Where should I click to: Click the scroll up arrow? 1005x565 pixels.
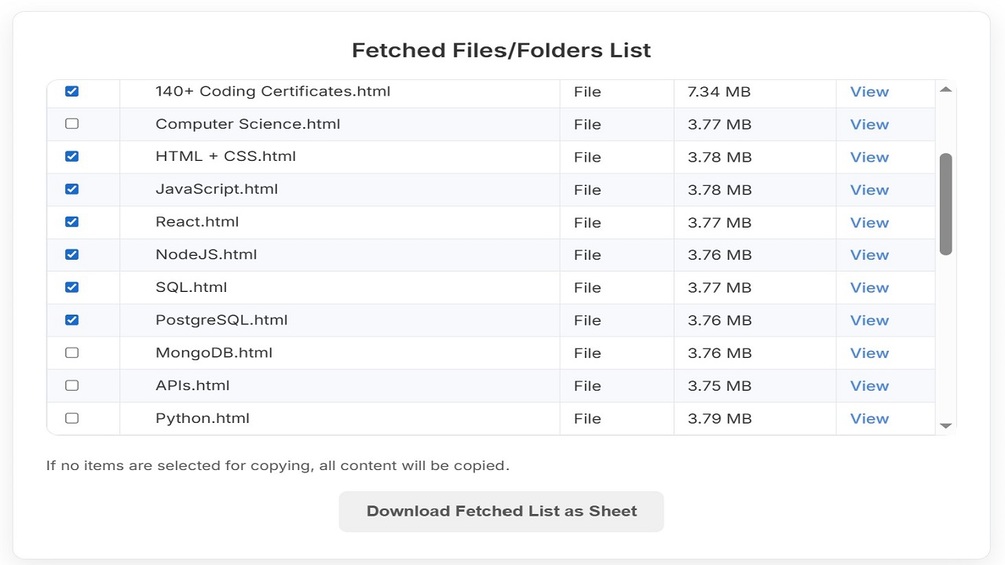pyautogui.click(x=946, y=90)
